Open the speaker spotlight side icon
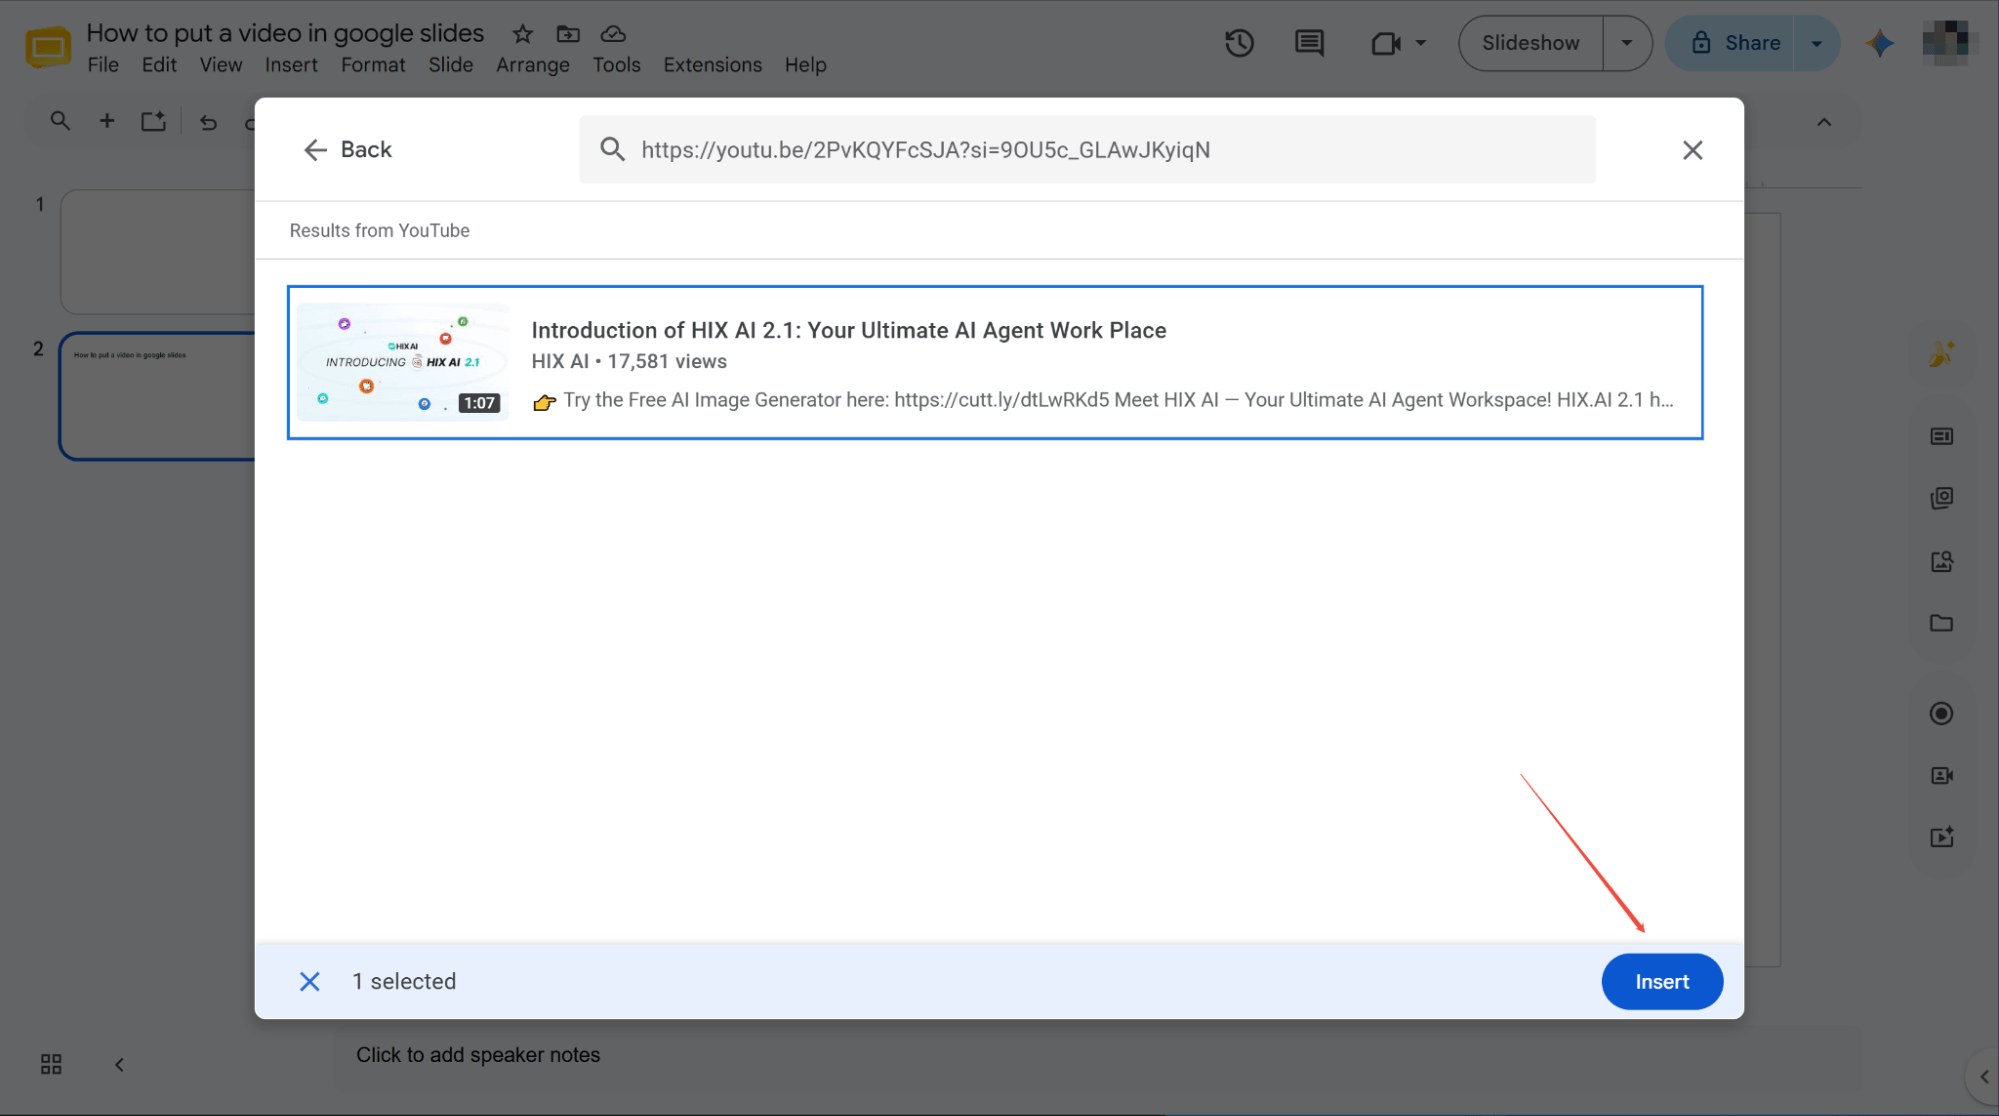This screenshot has height=1116, width=1999. point(1941,775)
